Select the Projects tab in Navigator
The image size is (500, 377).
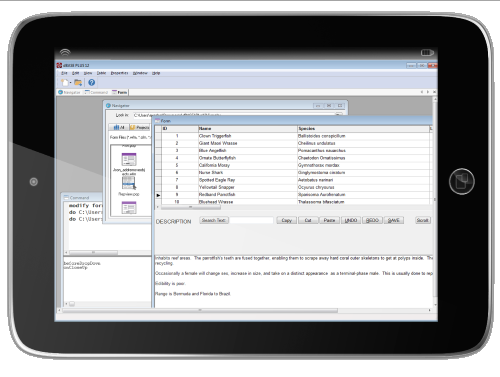point(140,127)
